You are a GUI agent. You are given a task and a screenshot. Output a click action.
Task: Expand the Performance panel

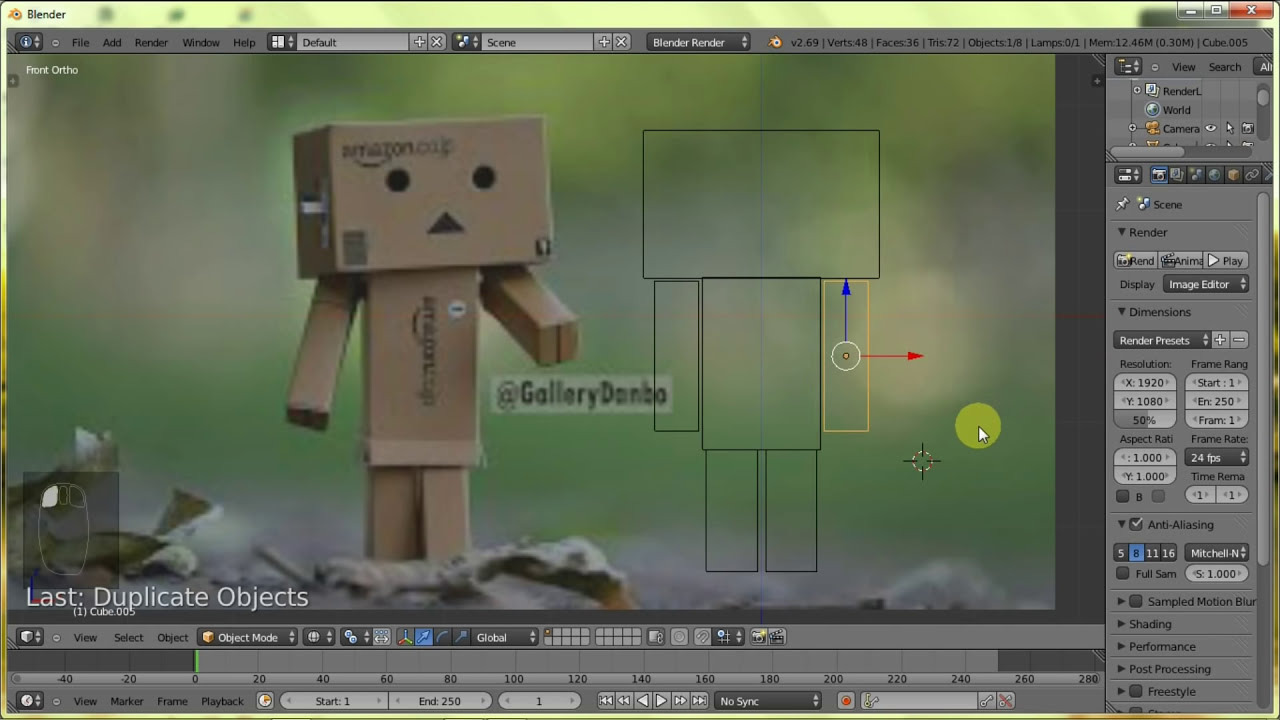click(1162, 647)
